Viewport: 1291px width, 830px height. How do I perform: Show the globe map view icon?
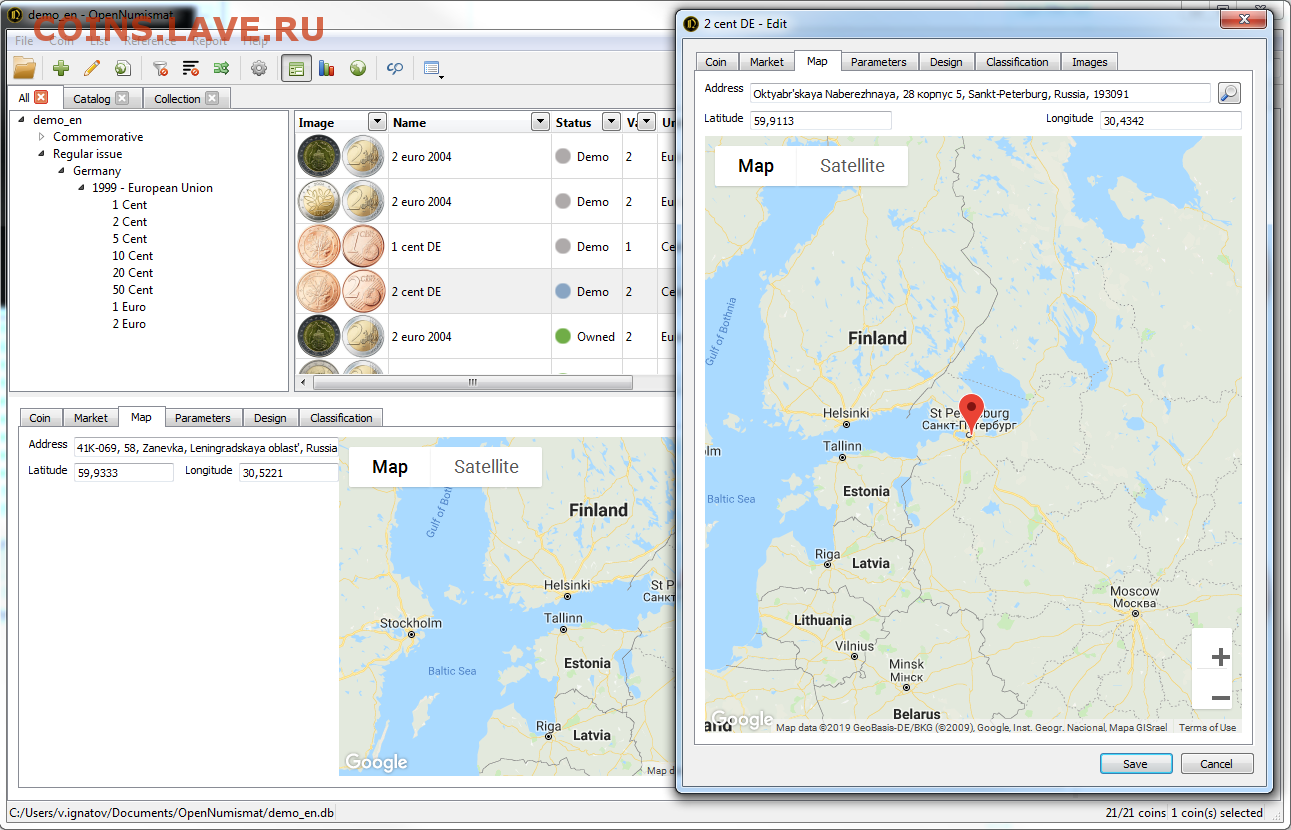tap(357, 68)
